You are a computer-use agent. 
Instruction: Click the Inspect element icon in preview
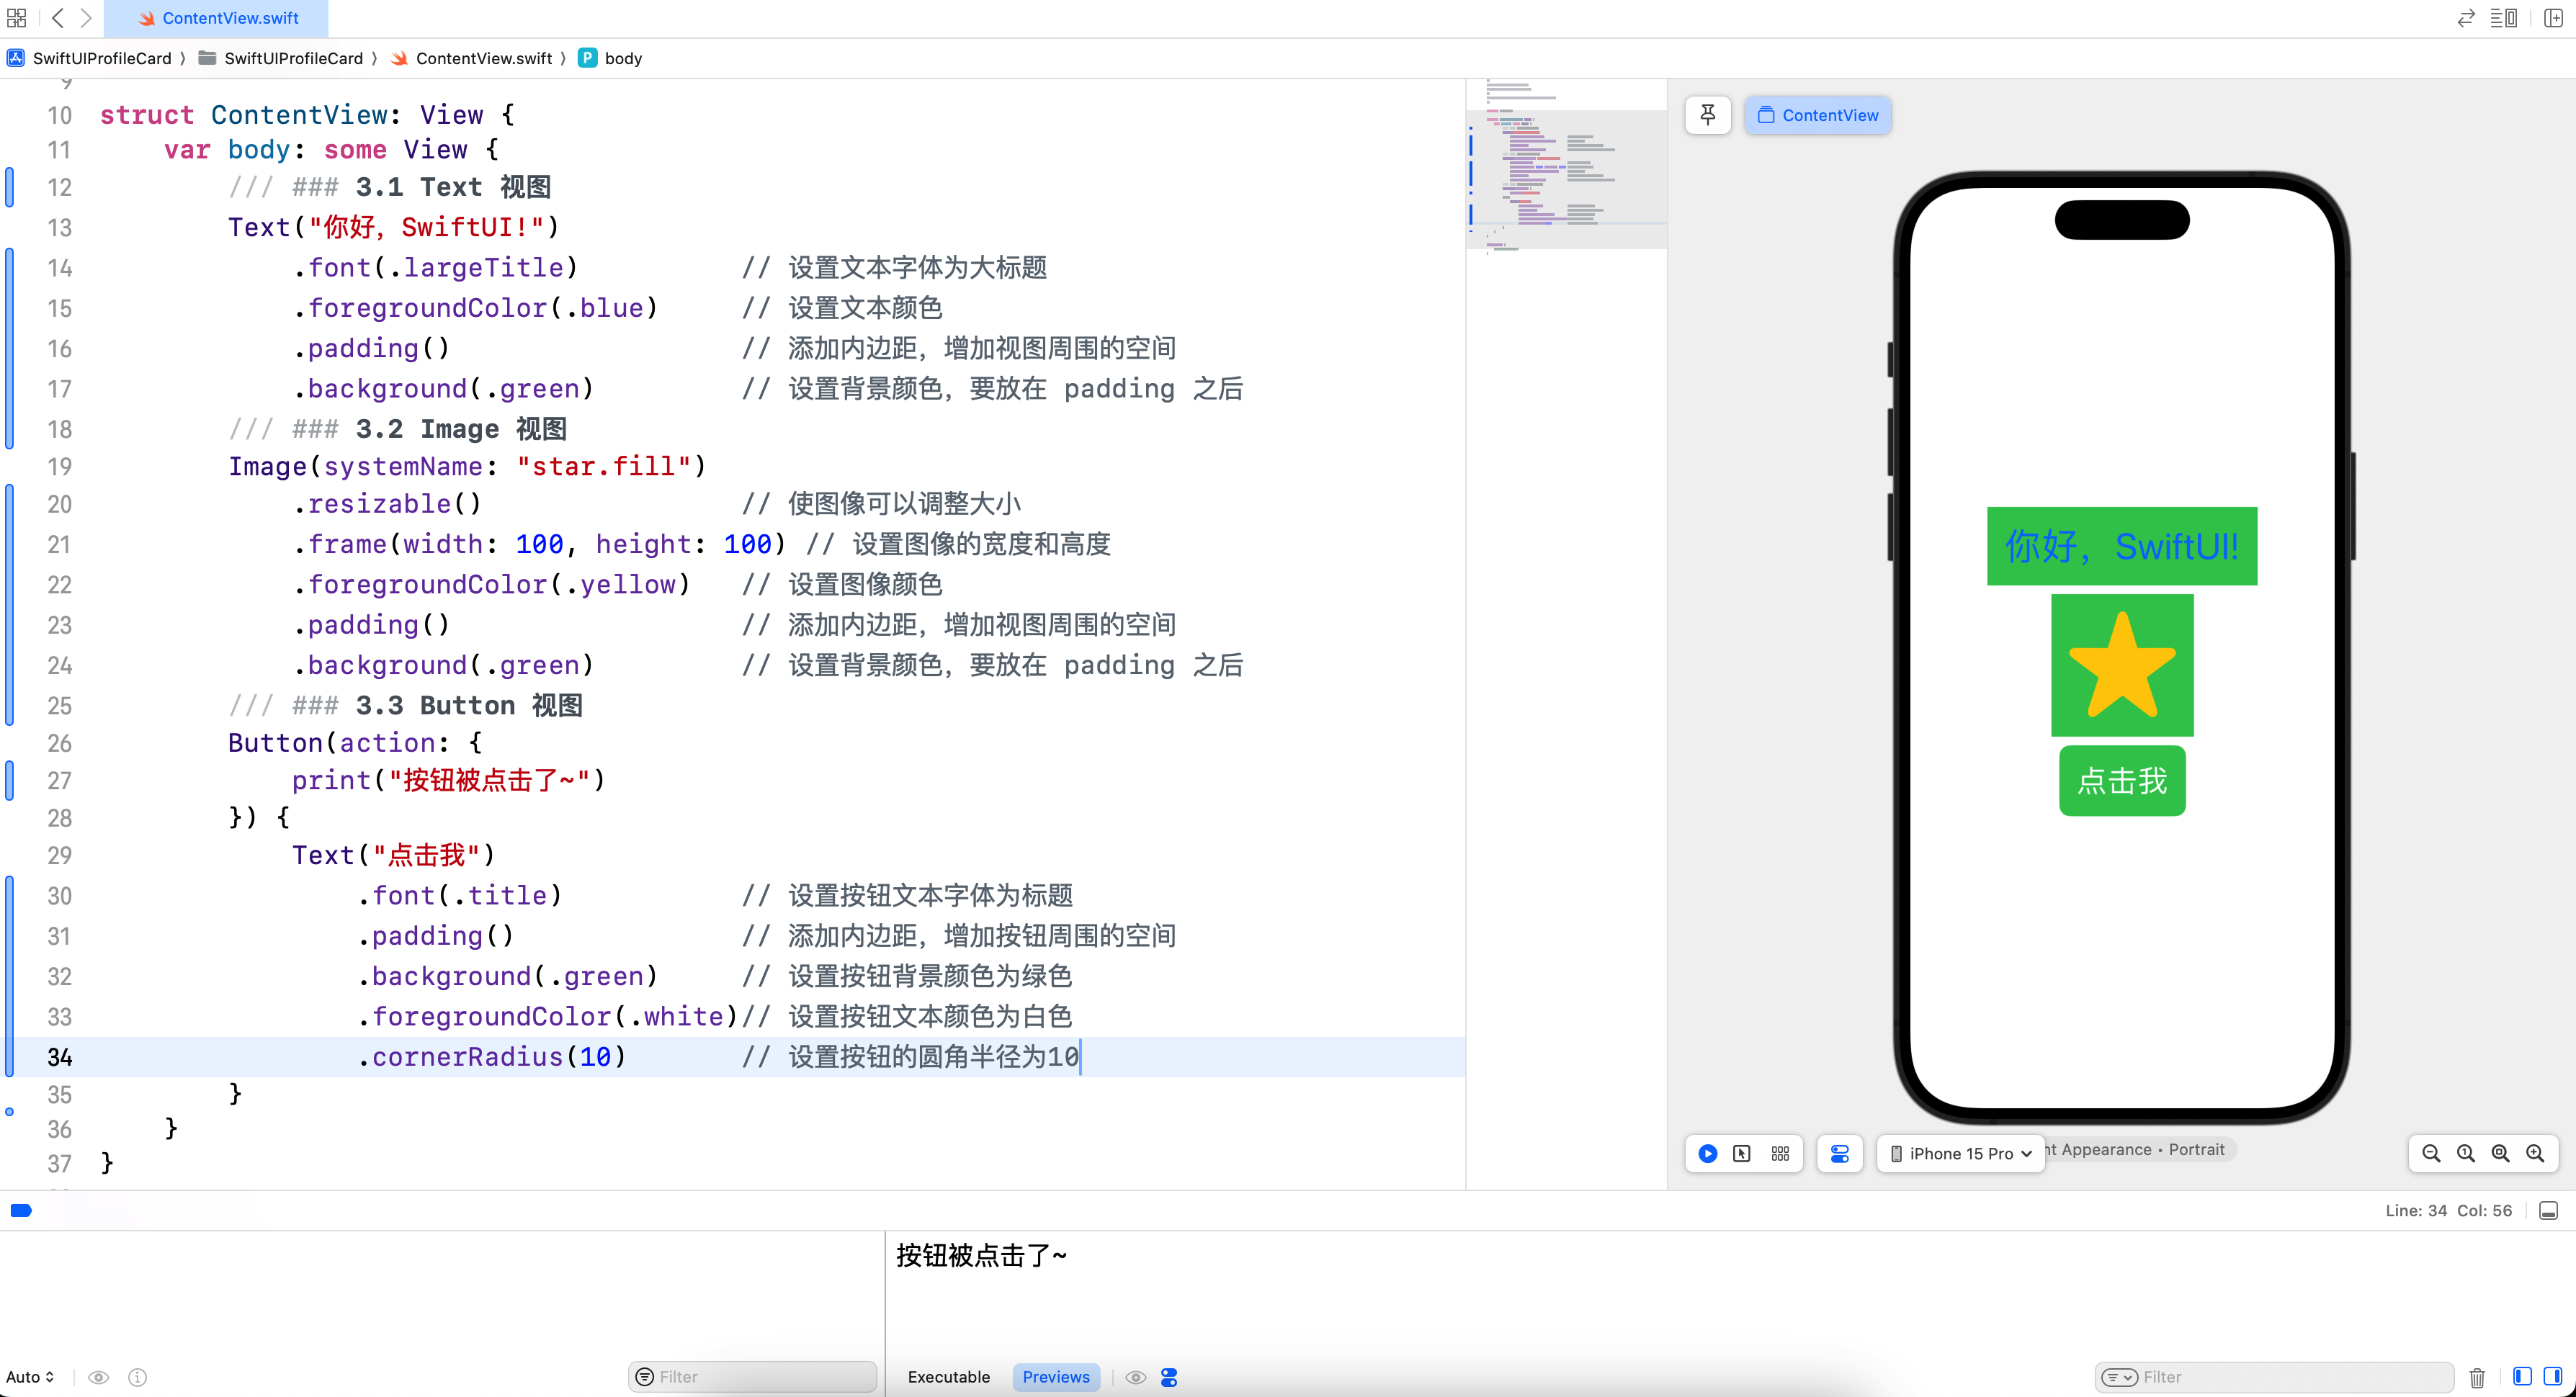click(x=1745, y=1153)
